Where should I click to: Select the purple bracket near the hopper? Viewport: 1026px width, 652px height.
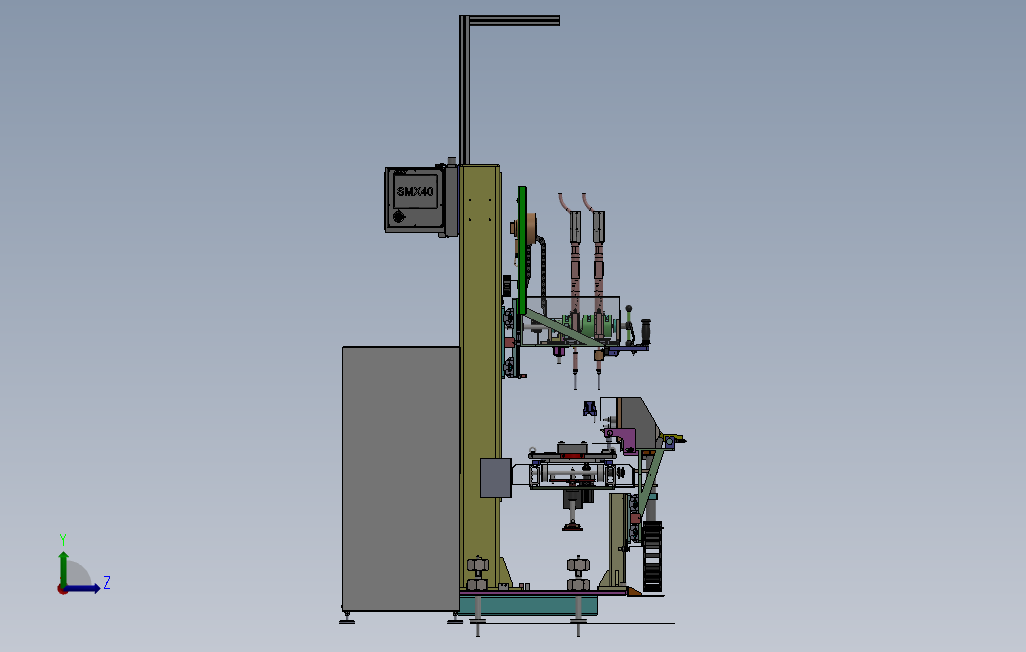[624, 440]
